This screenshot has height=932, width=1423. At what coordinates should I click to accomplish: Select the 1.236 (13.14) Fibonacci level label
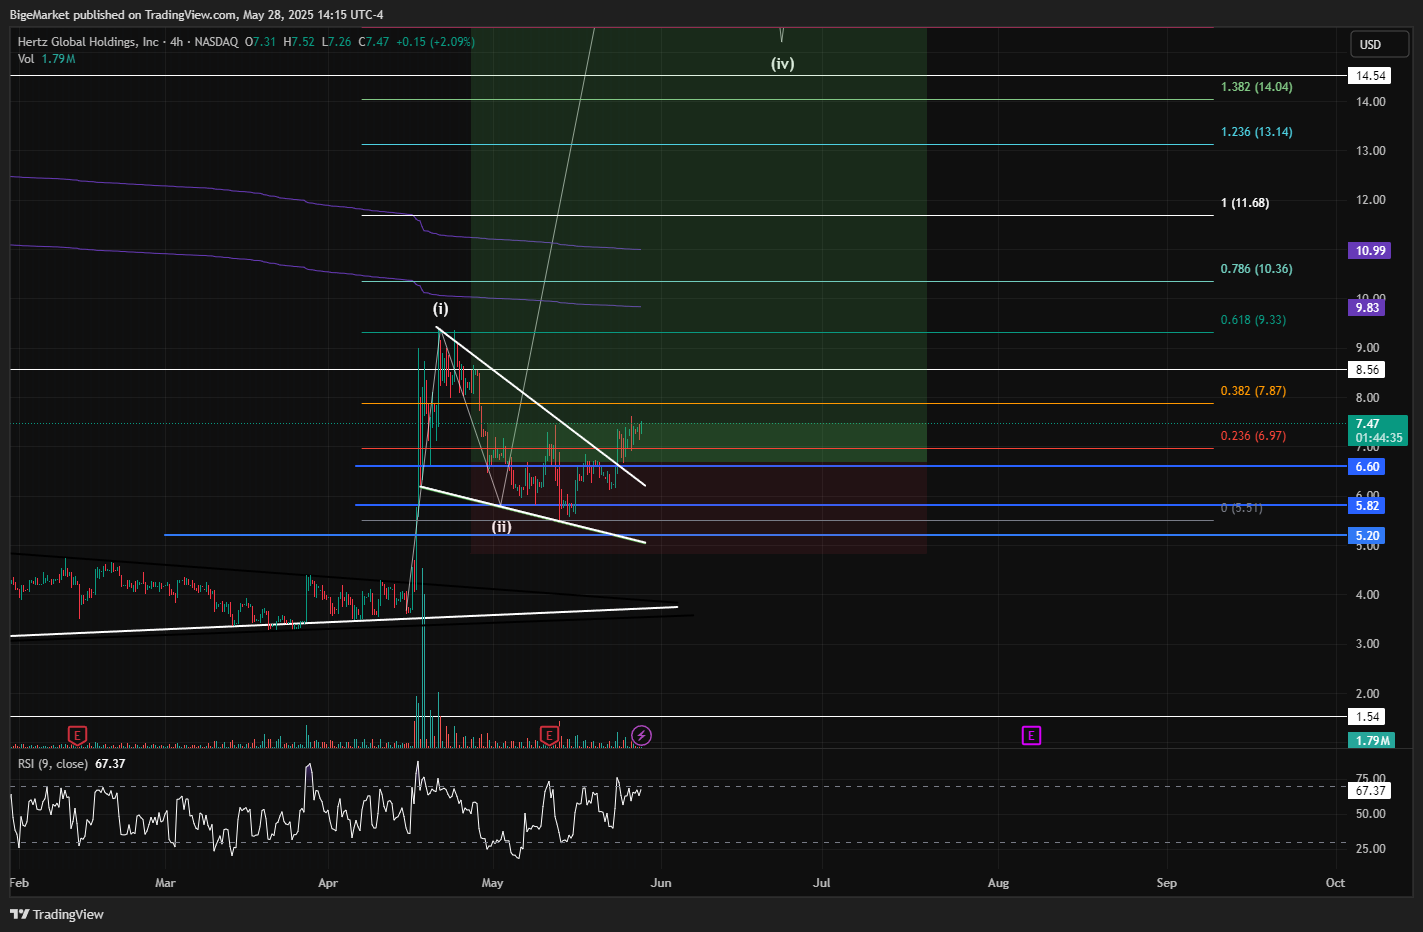tap(1256, 132)
